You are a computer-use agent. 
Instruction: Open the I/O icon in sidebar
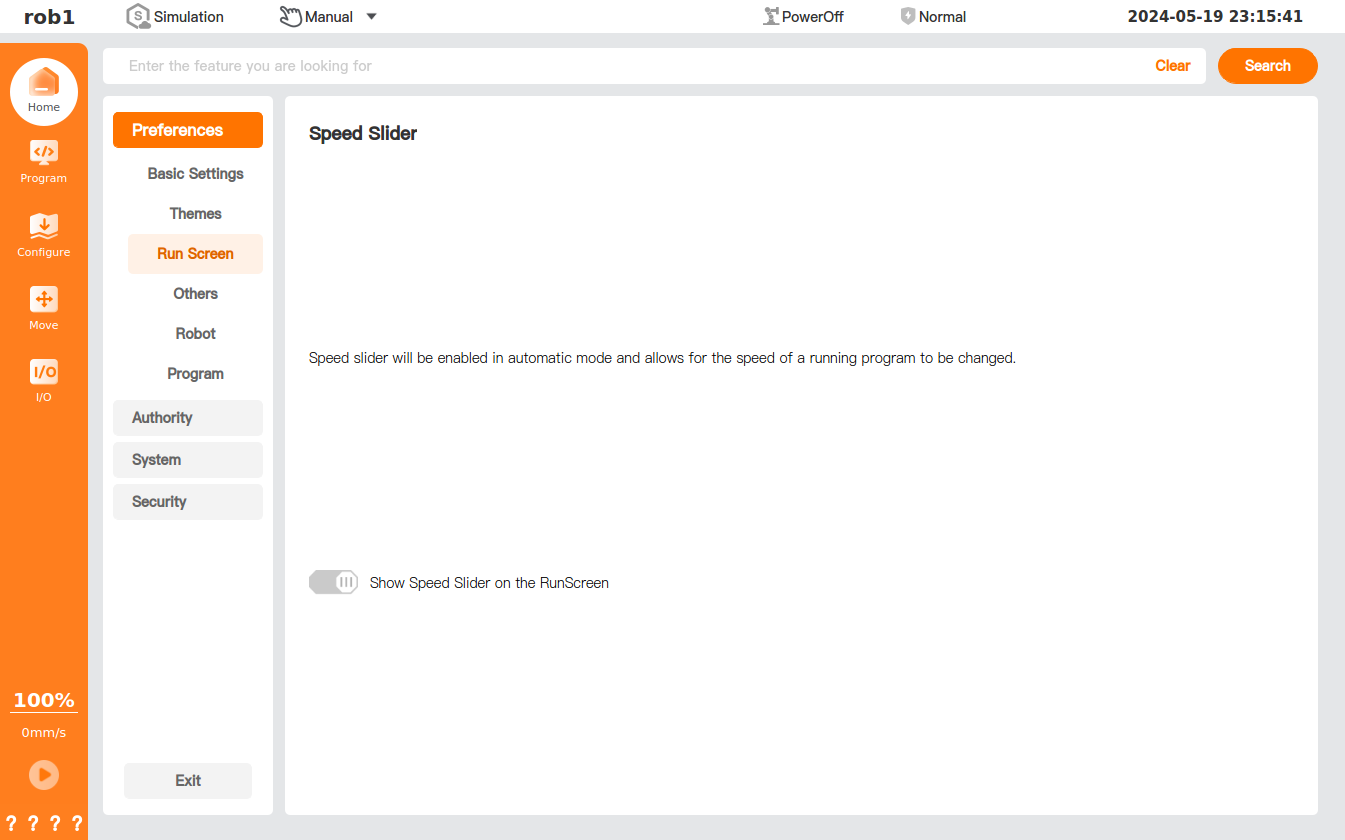click(x=43, y=372)
